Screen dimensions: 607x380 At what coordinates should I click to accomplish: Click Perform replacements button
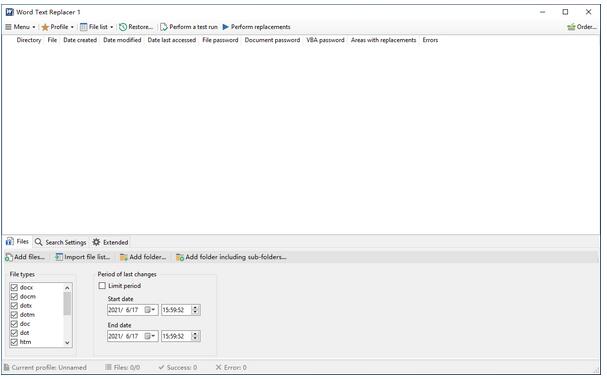[x=256, y=27]
